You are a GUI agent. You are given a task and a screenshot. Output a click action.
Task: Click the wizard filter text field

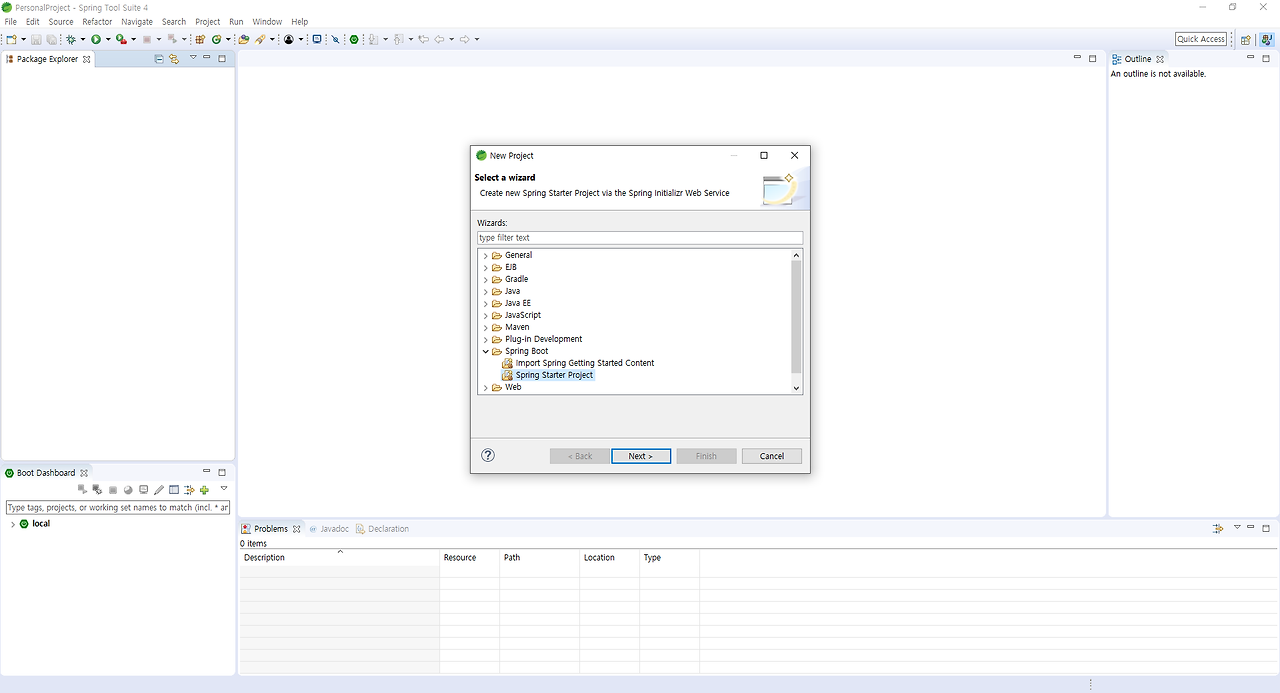[x=640, y=238]
